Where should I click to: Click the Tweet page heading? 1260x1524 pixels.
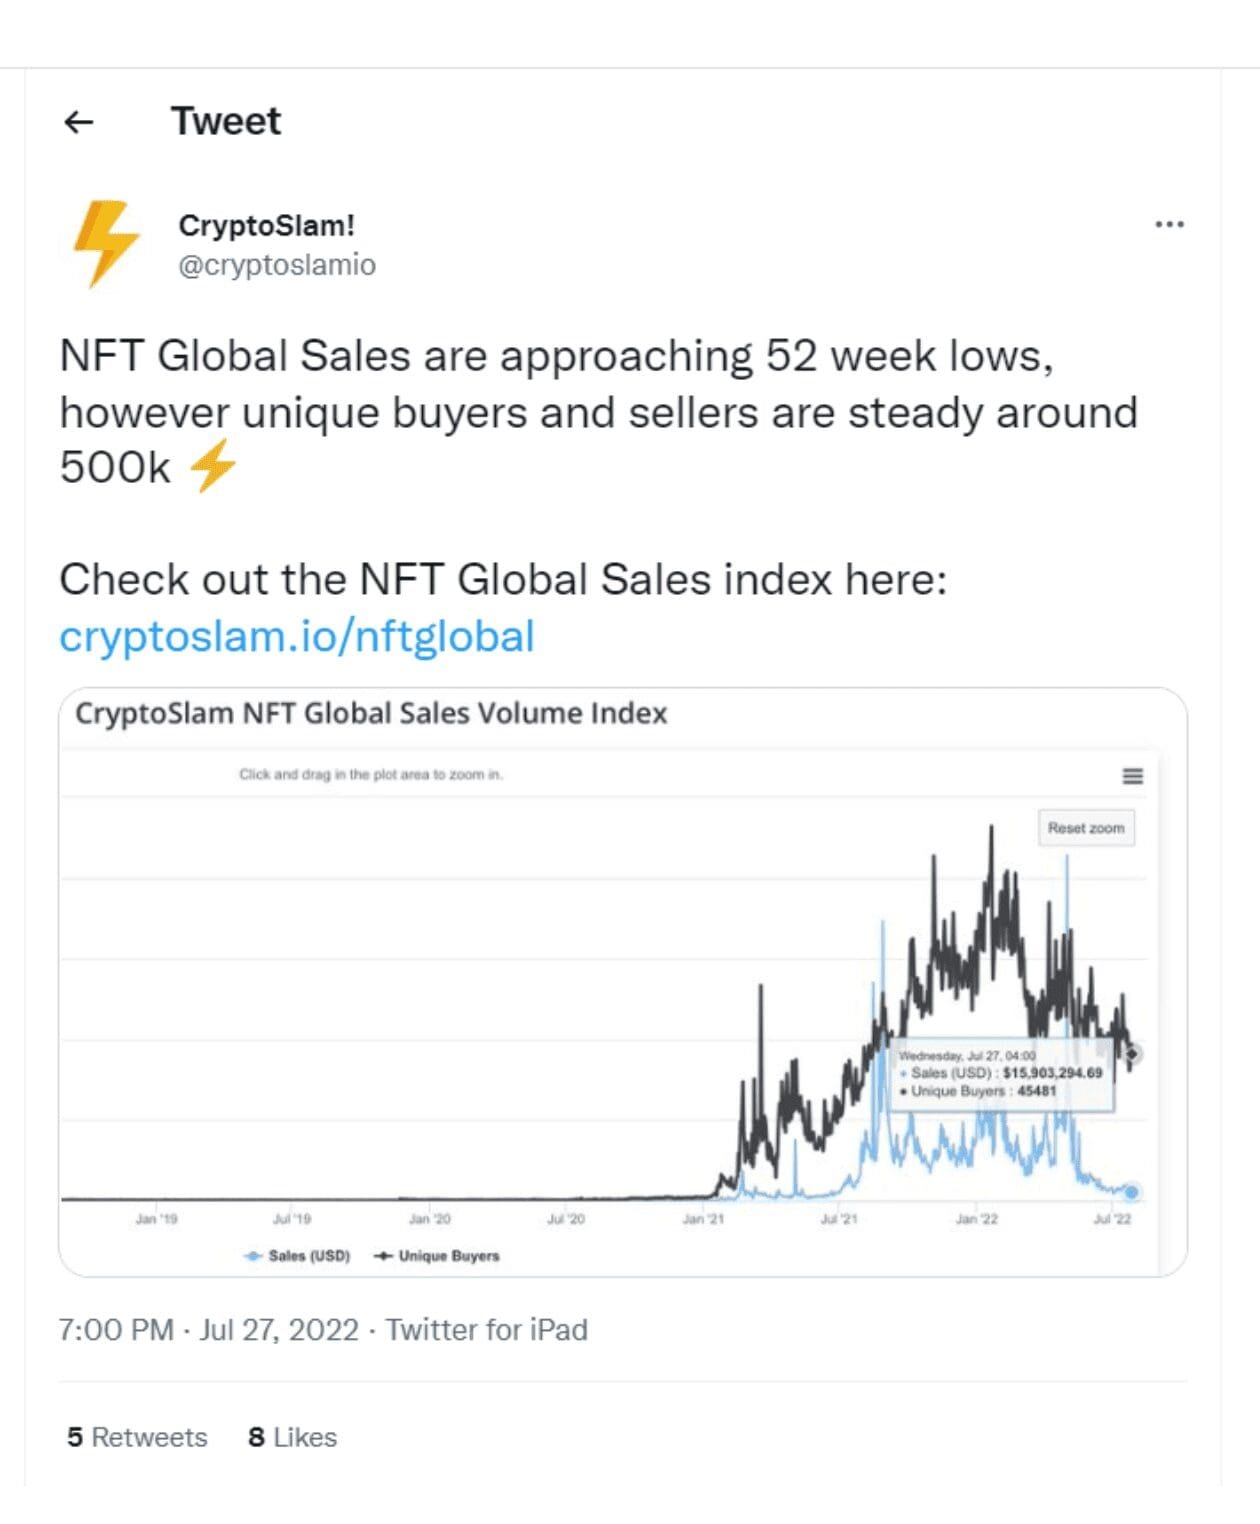coord(226,121)
